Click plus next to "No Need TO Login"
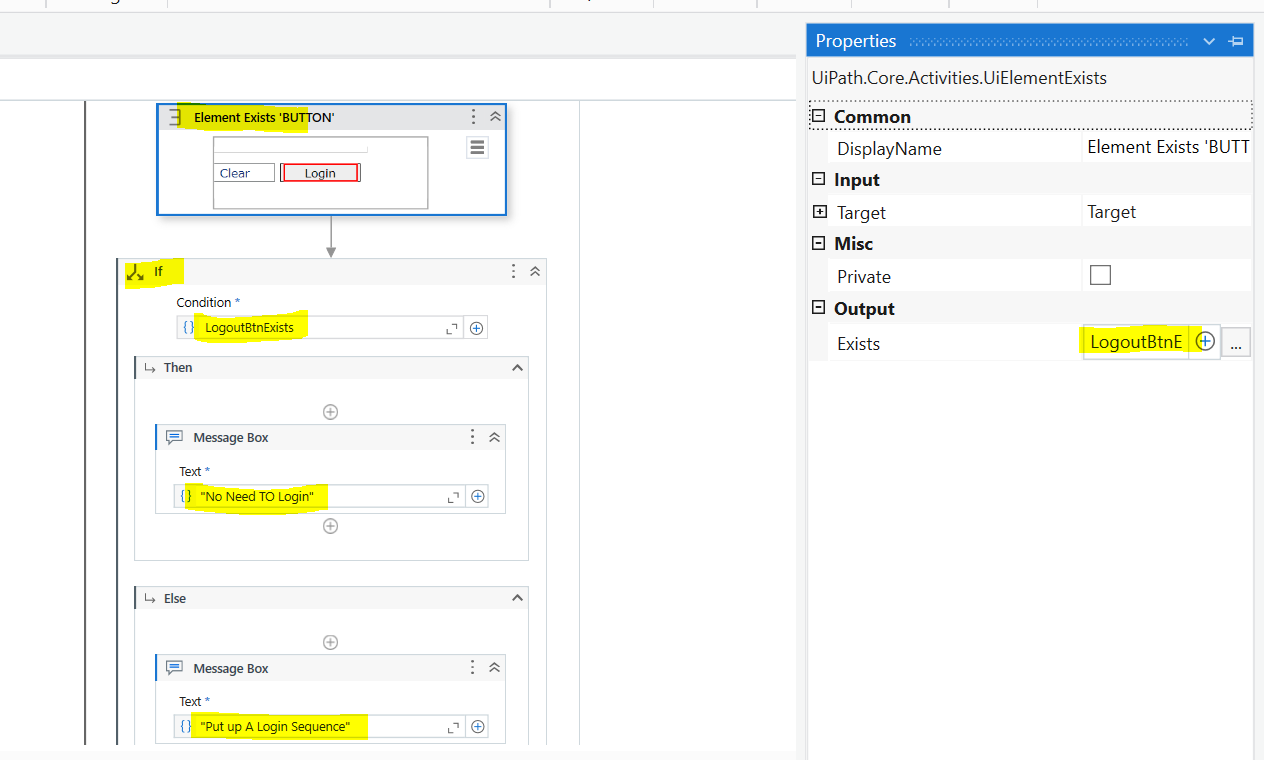This screenshot has width=1264, height=760. 478,497
